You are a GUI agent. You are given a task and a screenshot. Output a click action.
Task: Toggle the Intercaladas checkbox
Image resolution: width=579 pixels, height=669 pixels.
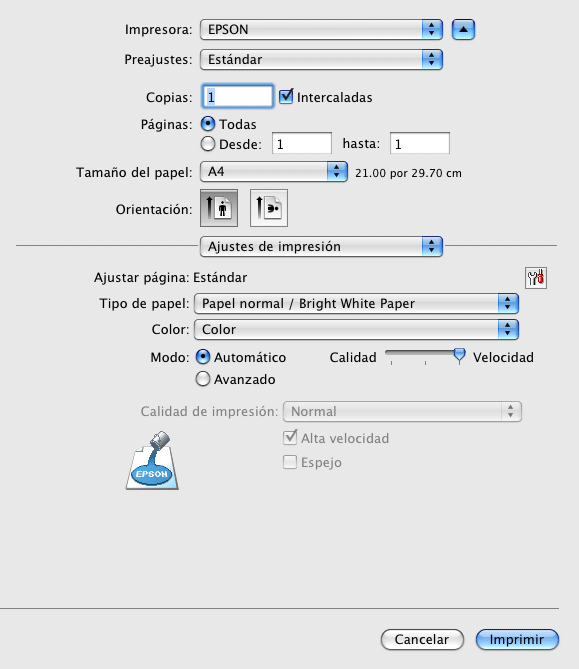286,96
